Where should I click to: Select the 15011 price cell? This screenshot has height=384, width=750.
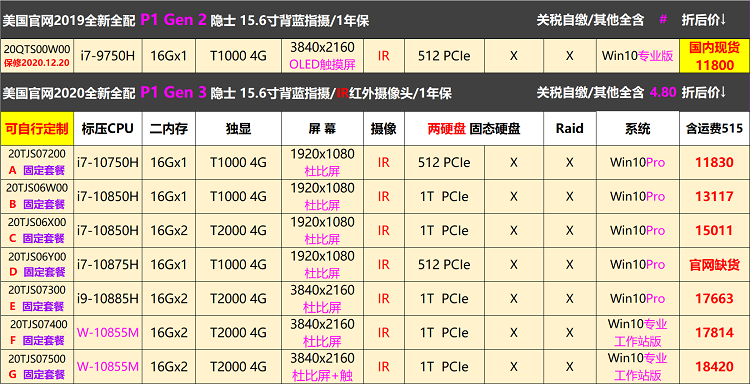715,230
